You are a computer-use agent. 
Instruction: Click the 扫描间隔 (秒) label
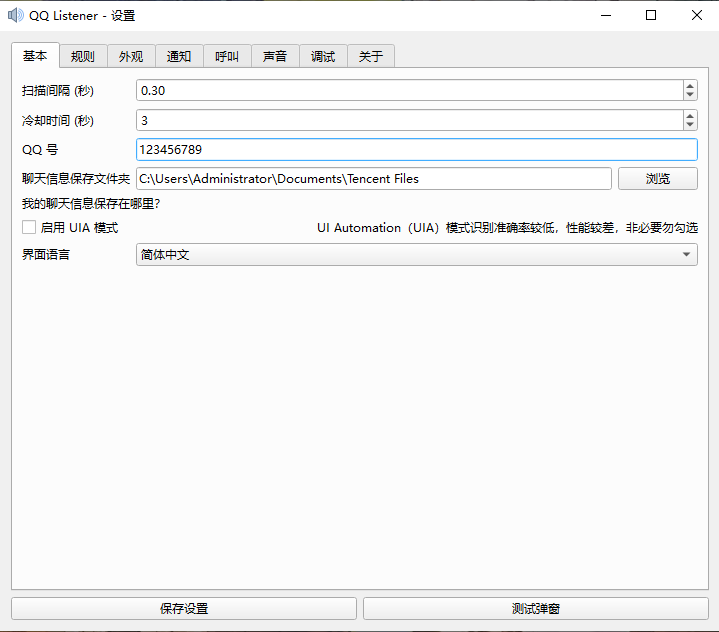58,91
